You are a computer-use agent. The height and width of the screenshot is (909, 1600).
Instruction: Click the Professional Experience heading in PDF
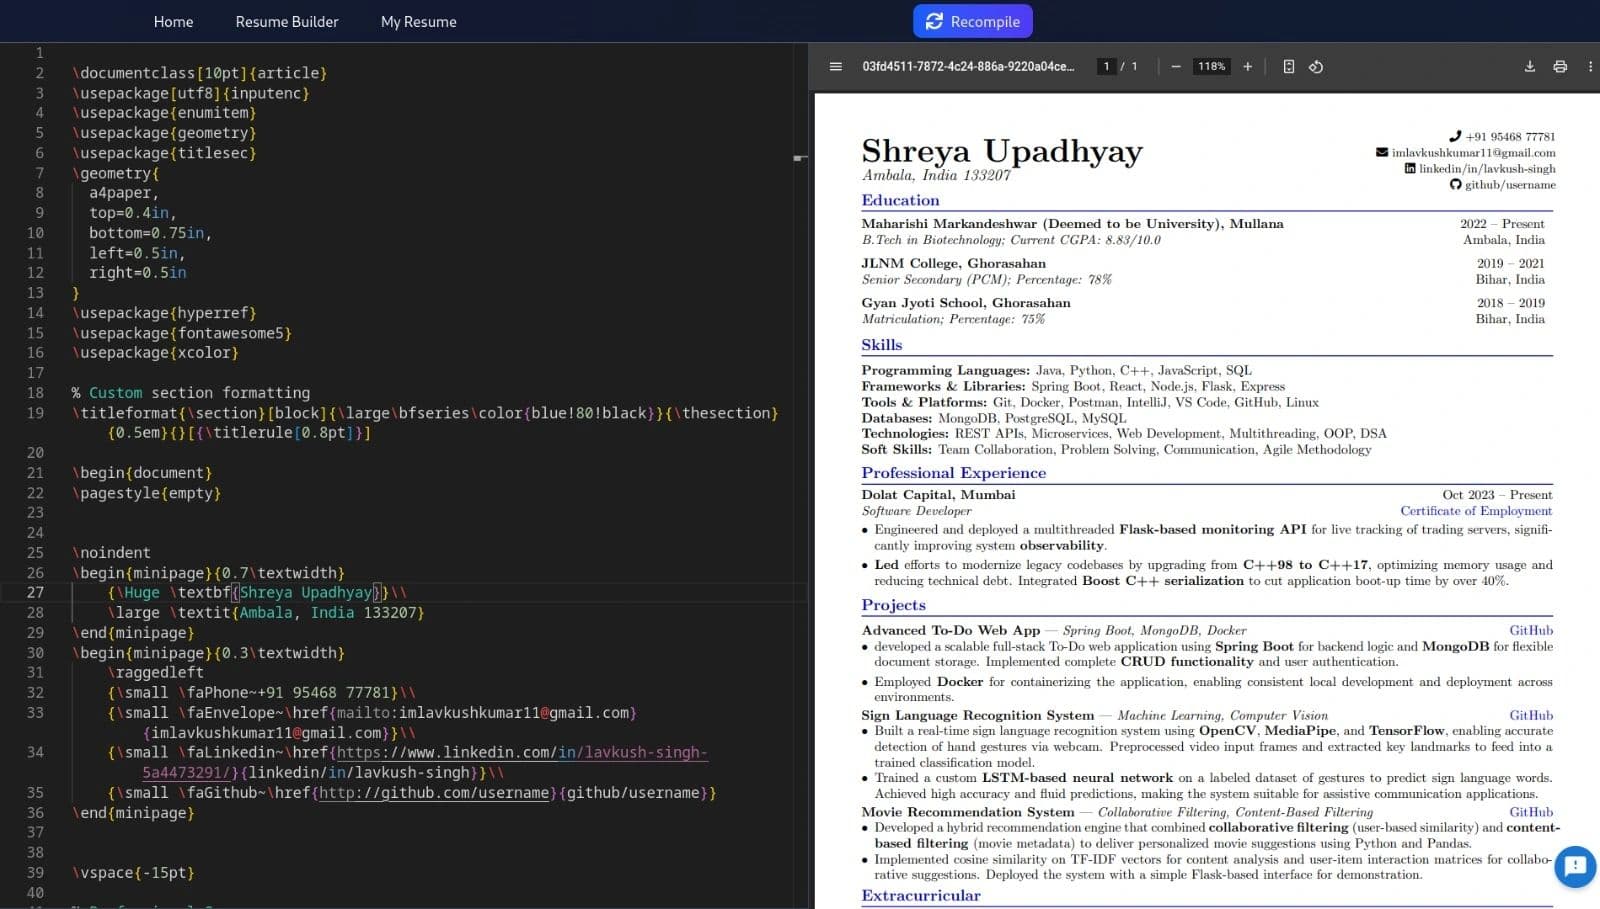[x=954, y=473]
